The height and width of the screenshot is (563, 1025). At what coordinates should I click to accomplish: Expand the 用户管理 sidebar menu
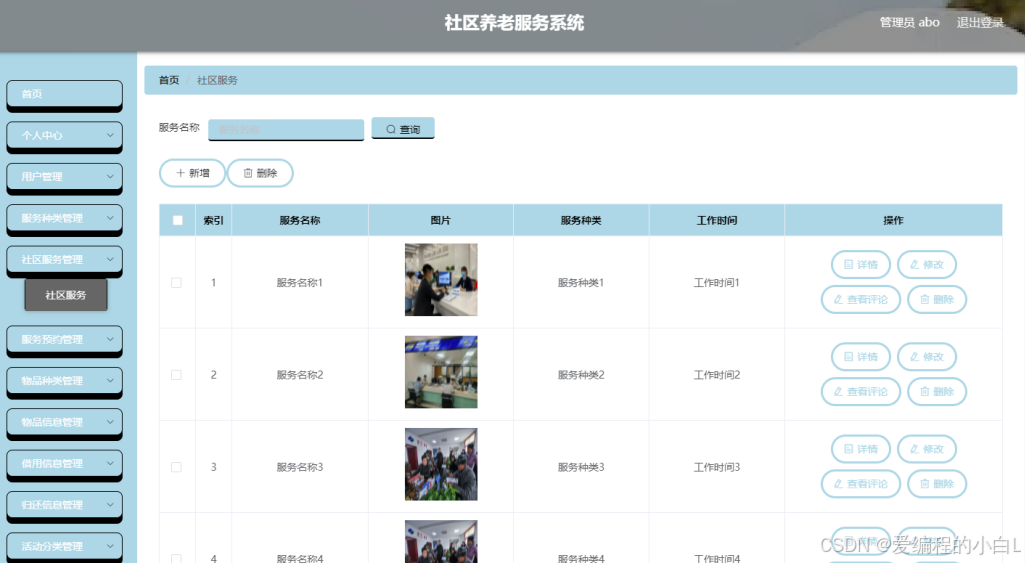point(65,177)
